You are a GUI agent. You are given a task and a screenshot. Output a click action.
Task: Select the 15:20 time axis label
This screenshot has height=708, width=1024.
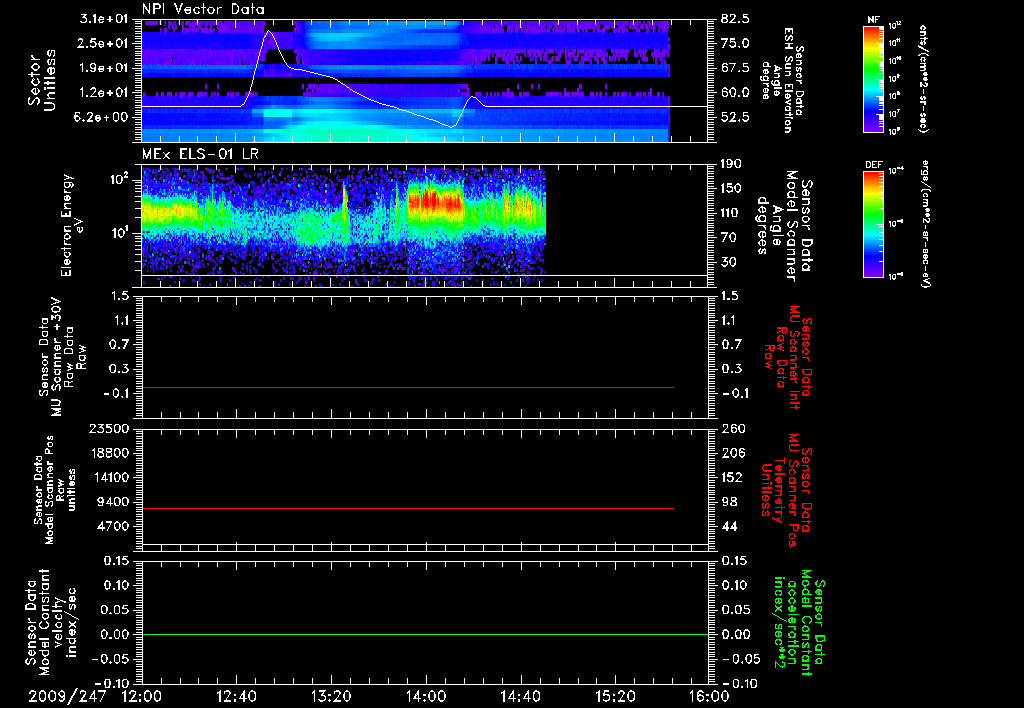(616, 695)
